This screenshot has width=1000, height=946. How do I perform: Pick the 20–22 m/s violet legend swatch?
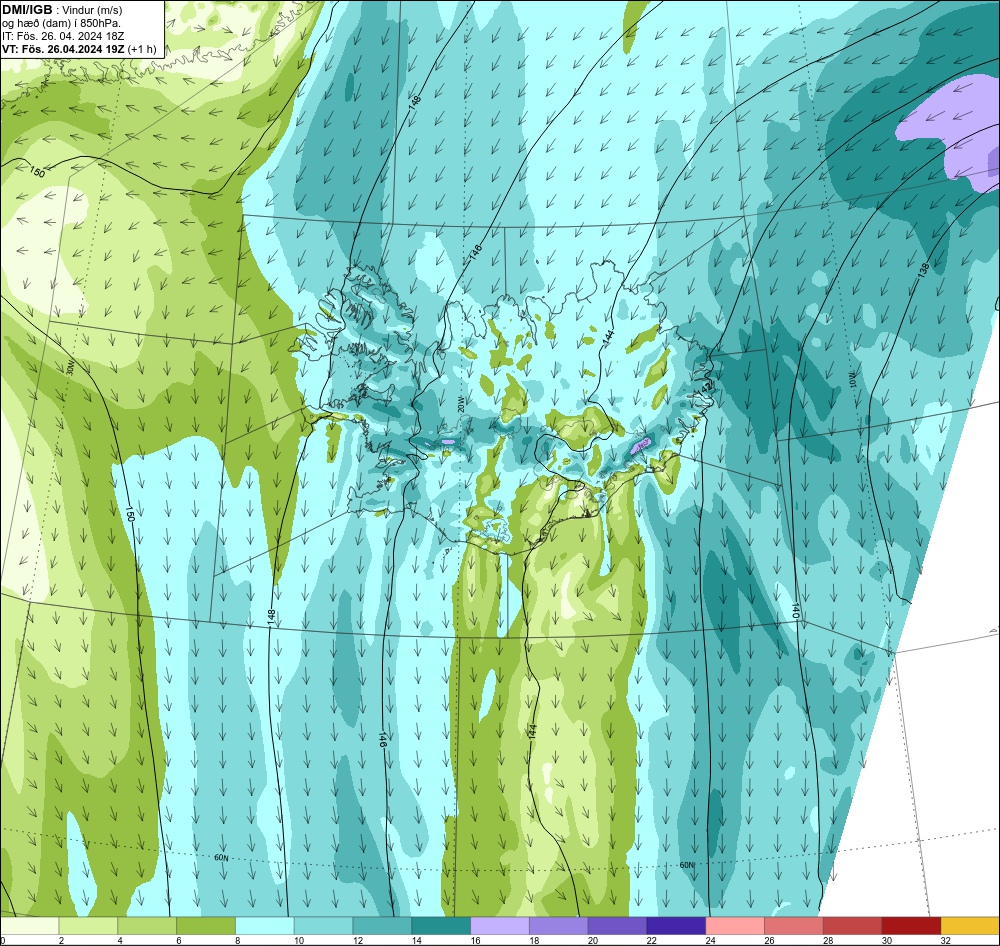pyautogui.click(x=617, y=926)
